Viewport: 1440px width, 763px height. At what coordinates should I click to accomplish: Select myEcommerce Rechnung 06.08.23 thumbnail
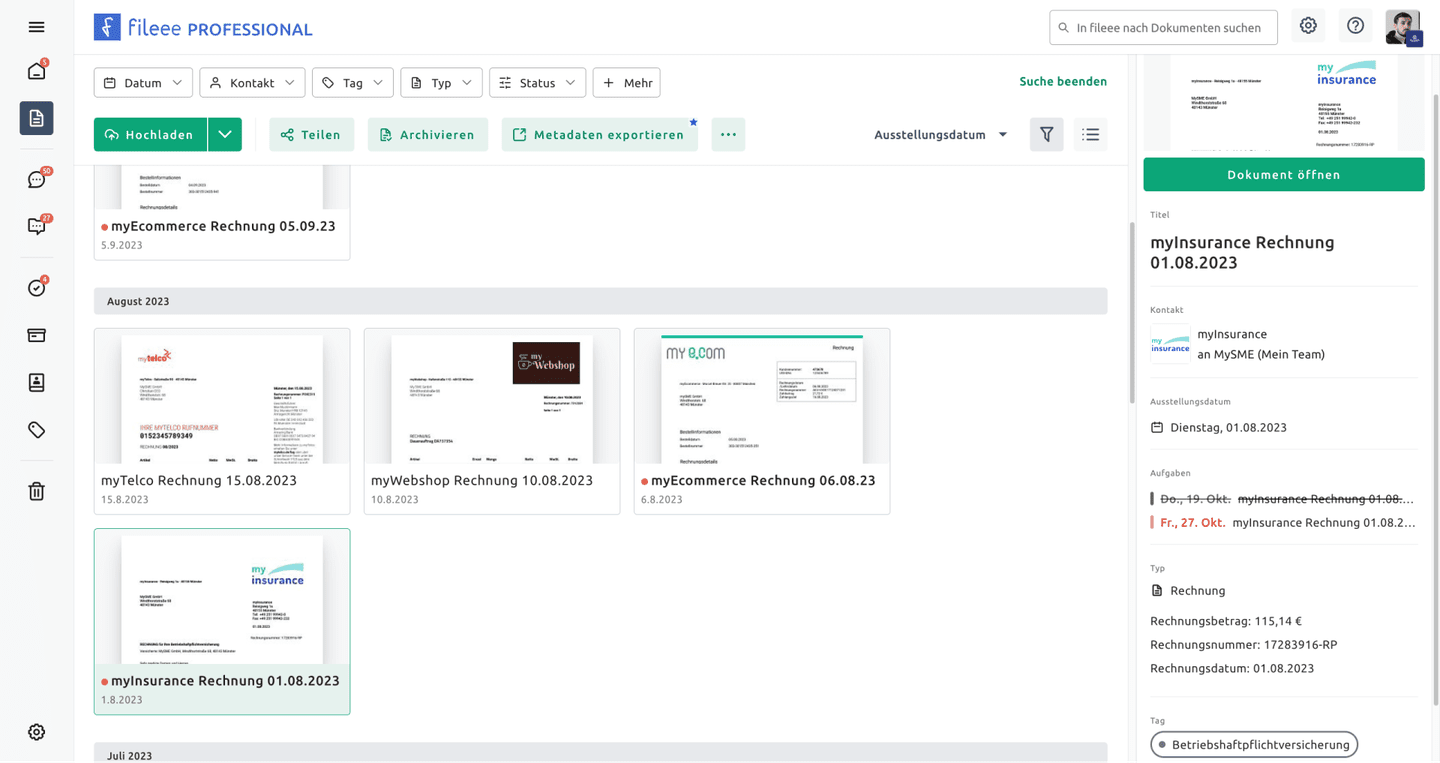tap(762, 421)
